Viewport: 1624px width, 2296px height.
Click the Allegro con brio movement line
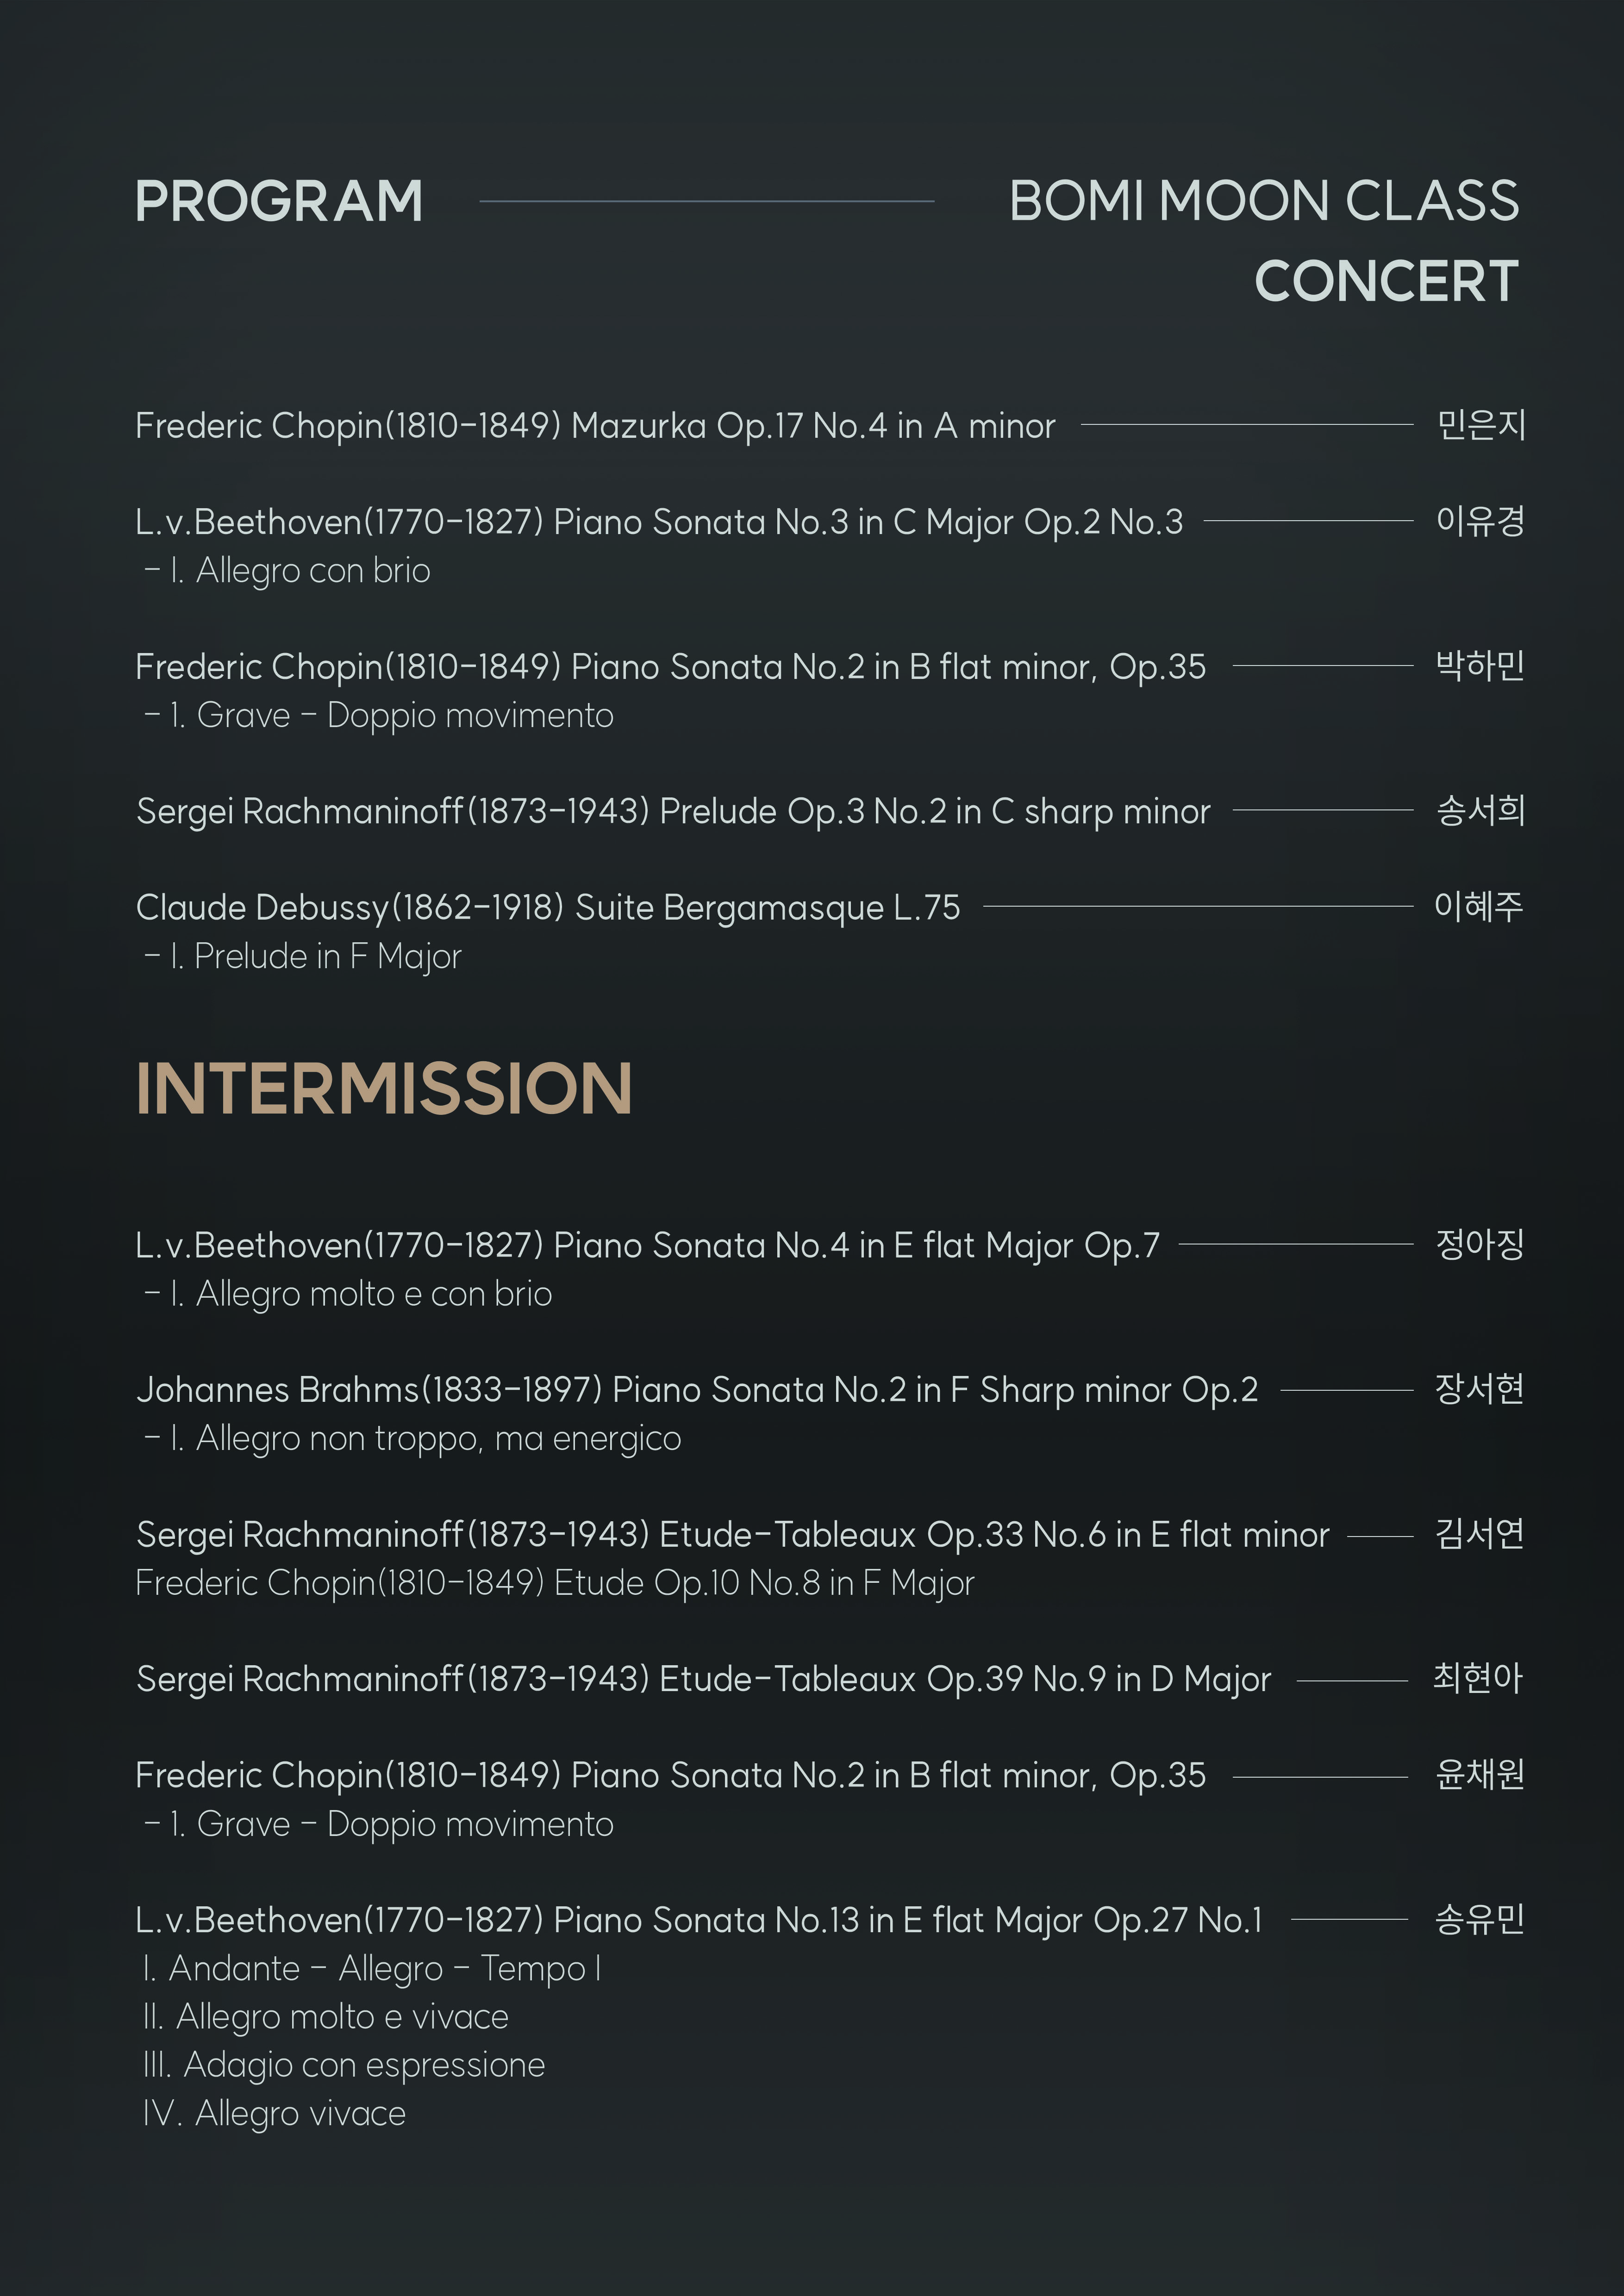[x=288, y=571]
